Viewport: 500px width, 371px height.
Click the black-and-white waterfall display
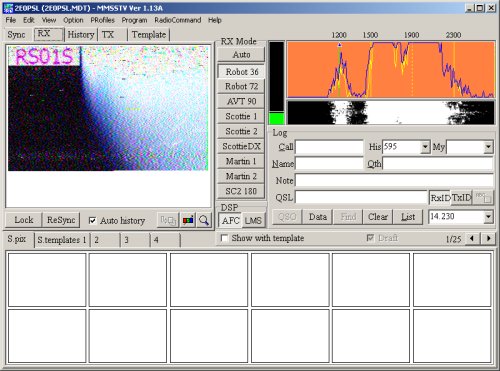tap(391, 113)
